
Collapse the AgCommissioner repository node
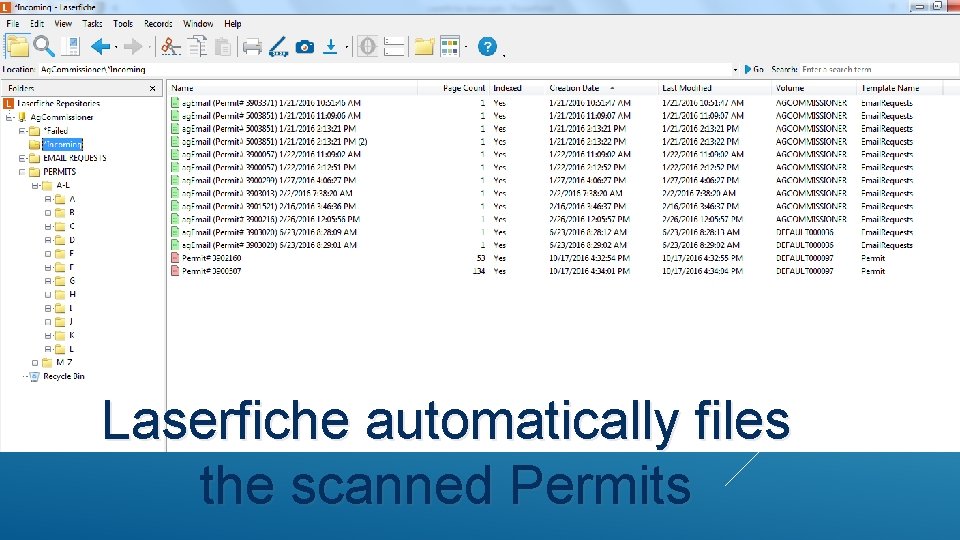9,117
